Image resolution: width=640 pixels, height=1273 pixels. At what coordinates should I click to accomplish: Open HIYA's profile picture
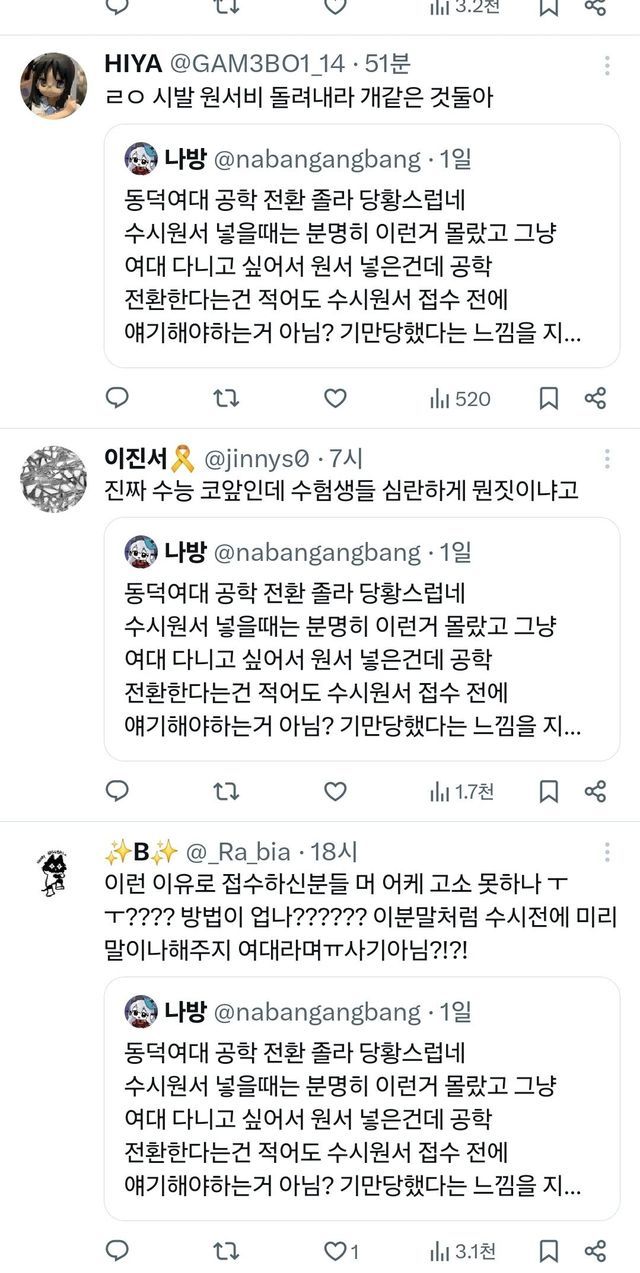53,85
